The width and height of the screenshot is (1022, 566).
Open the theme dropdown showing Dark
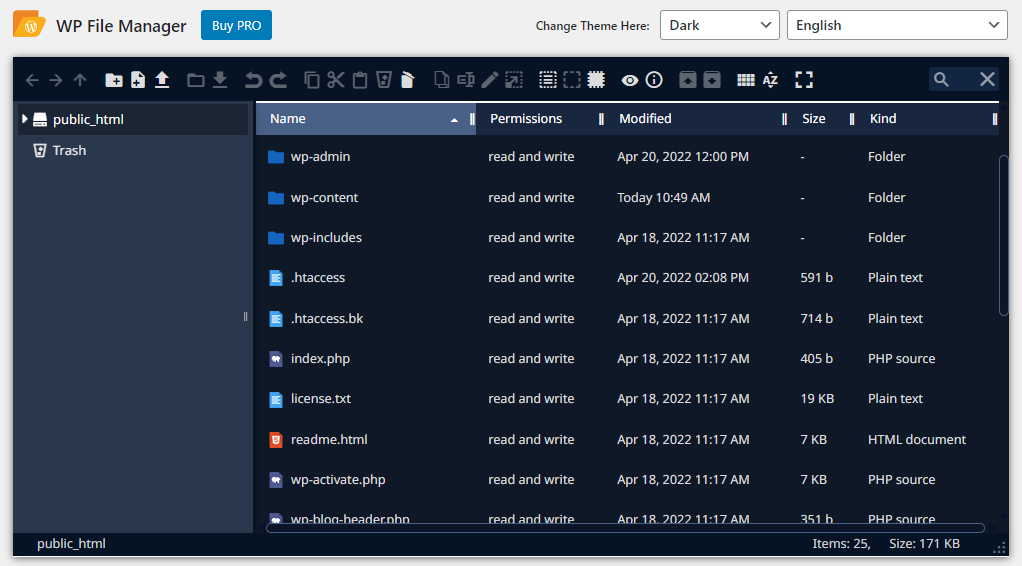point(719,26)
